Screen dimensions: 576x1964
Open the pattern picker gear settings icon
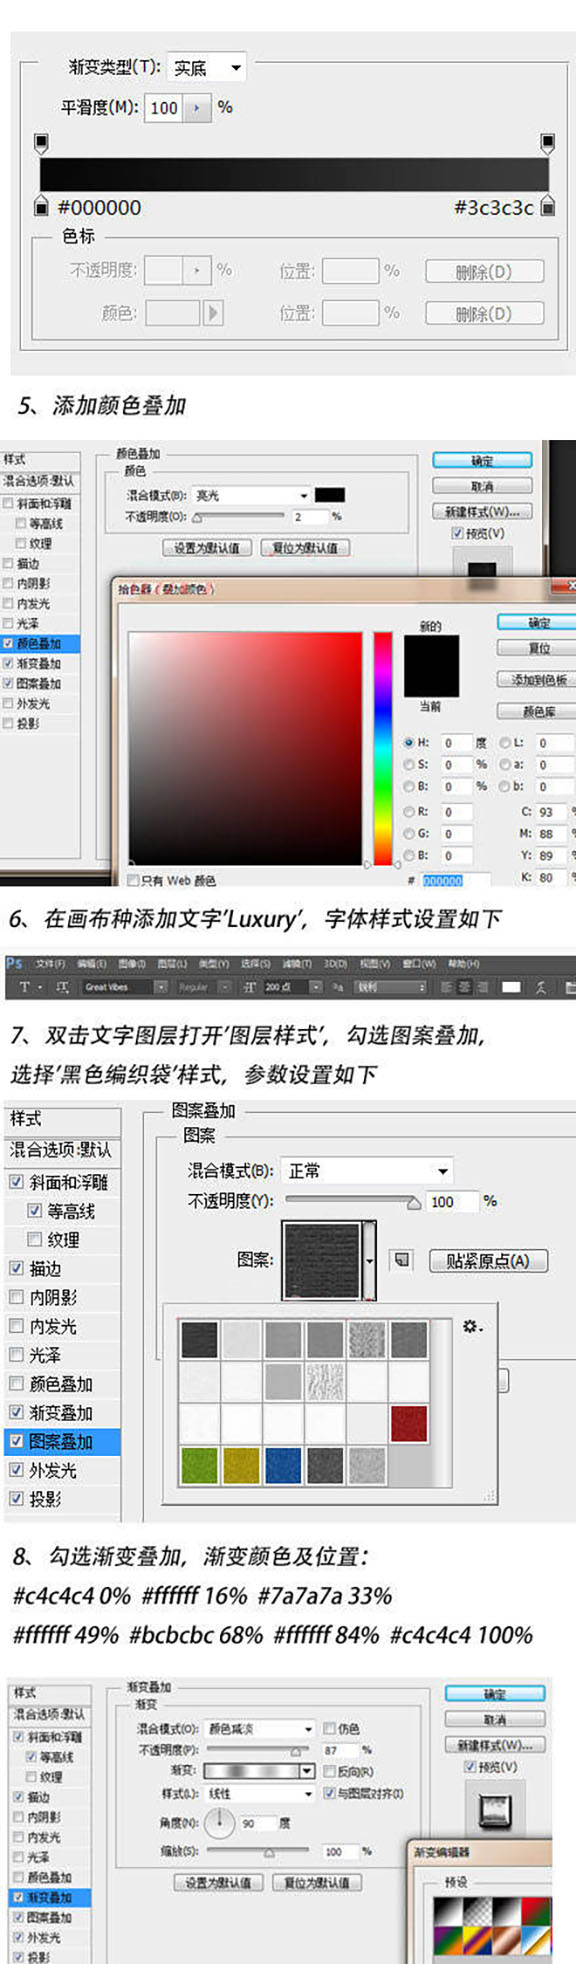point(472,1327)
